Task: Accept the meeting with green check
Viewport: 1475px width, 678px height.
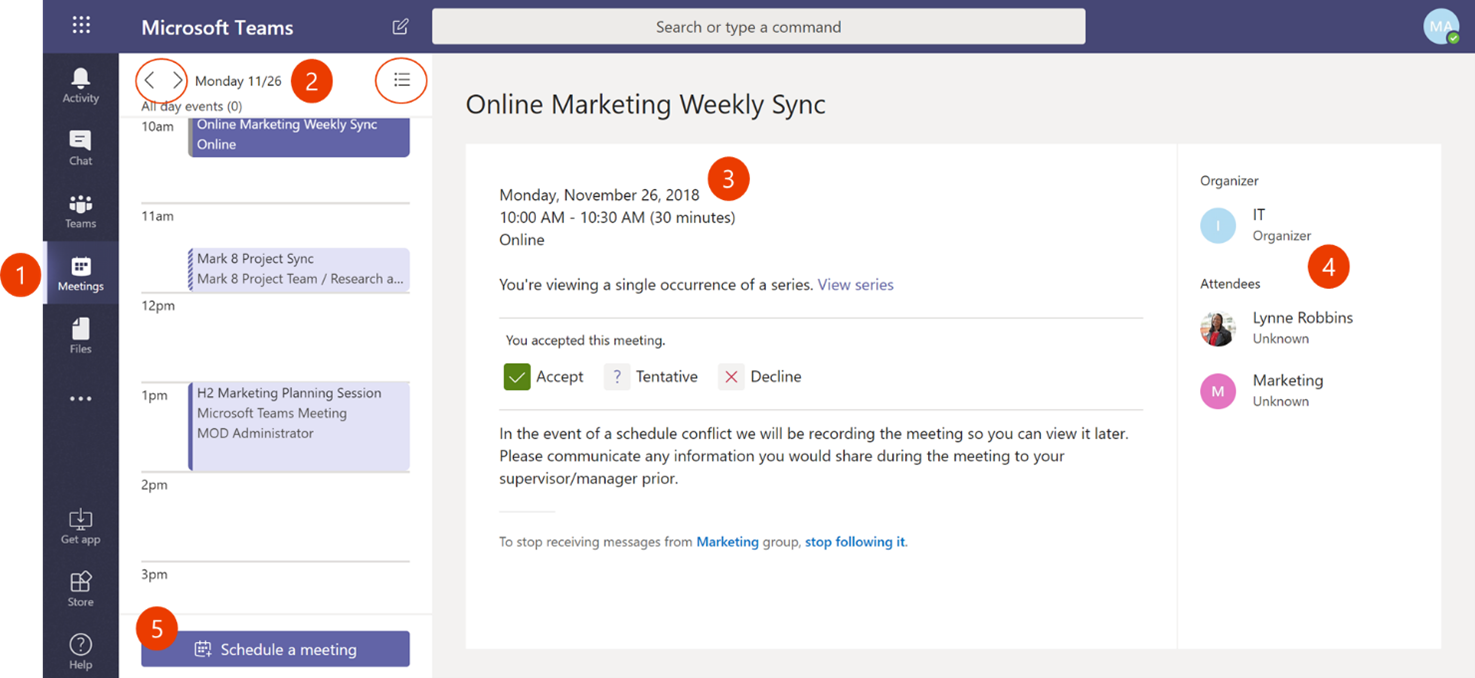Action: [544, 377]
